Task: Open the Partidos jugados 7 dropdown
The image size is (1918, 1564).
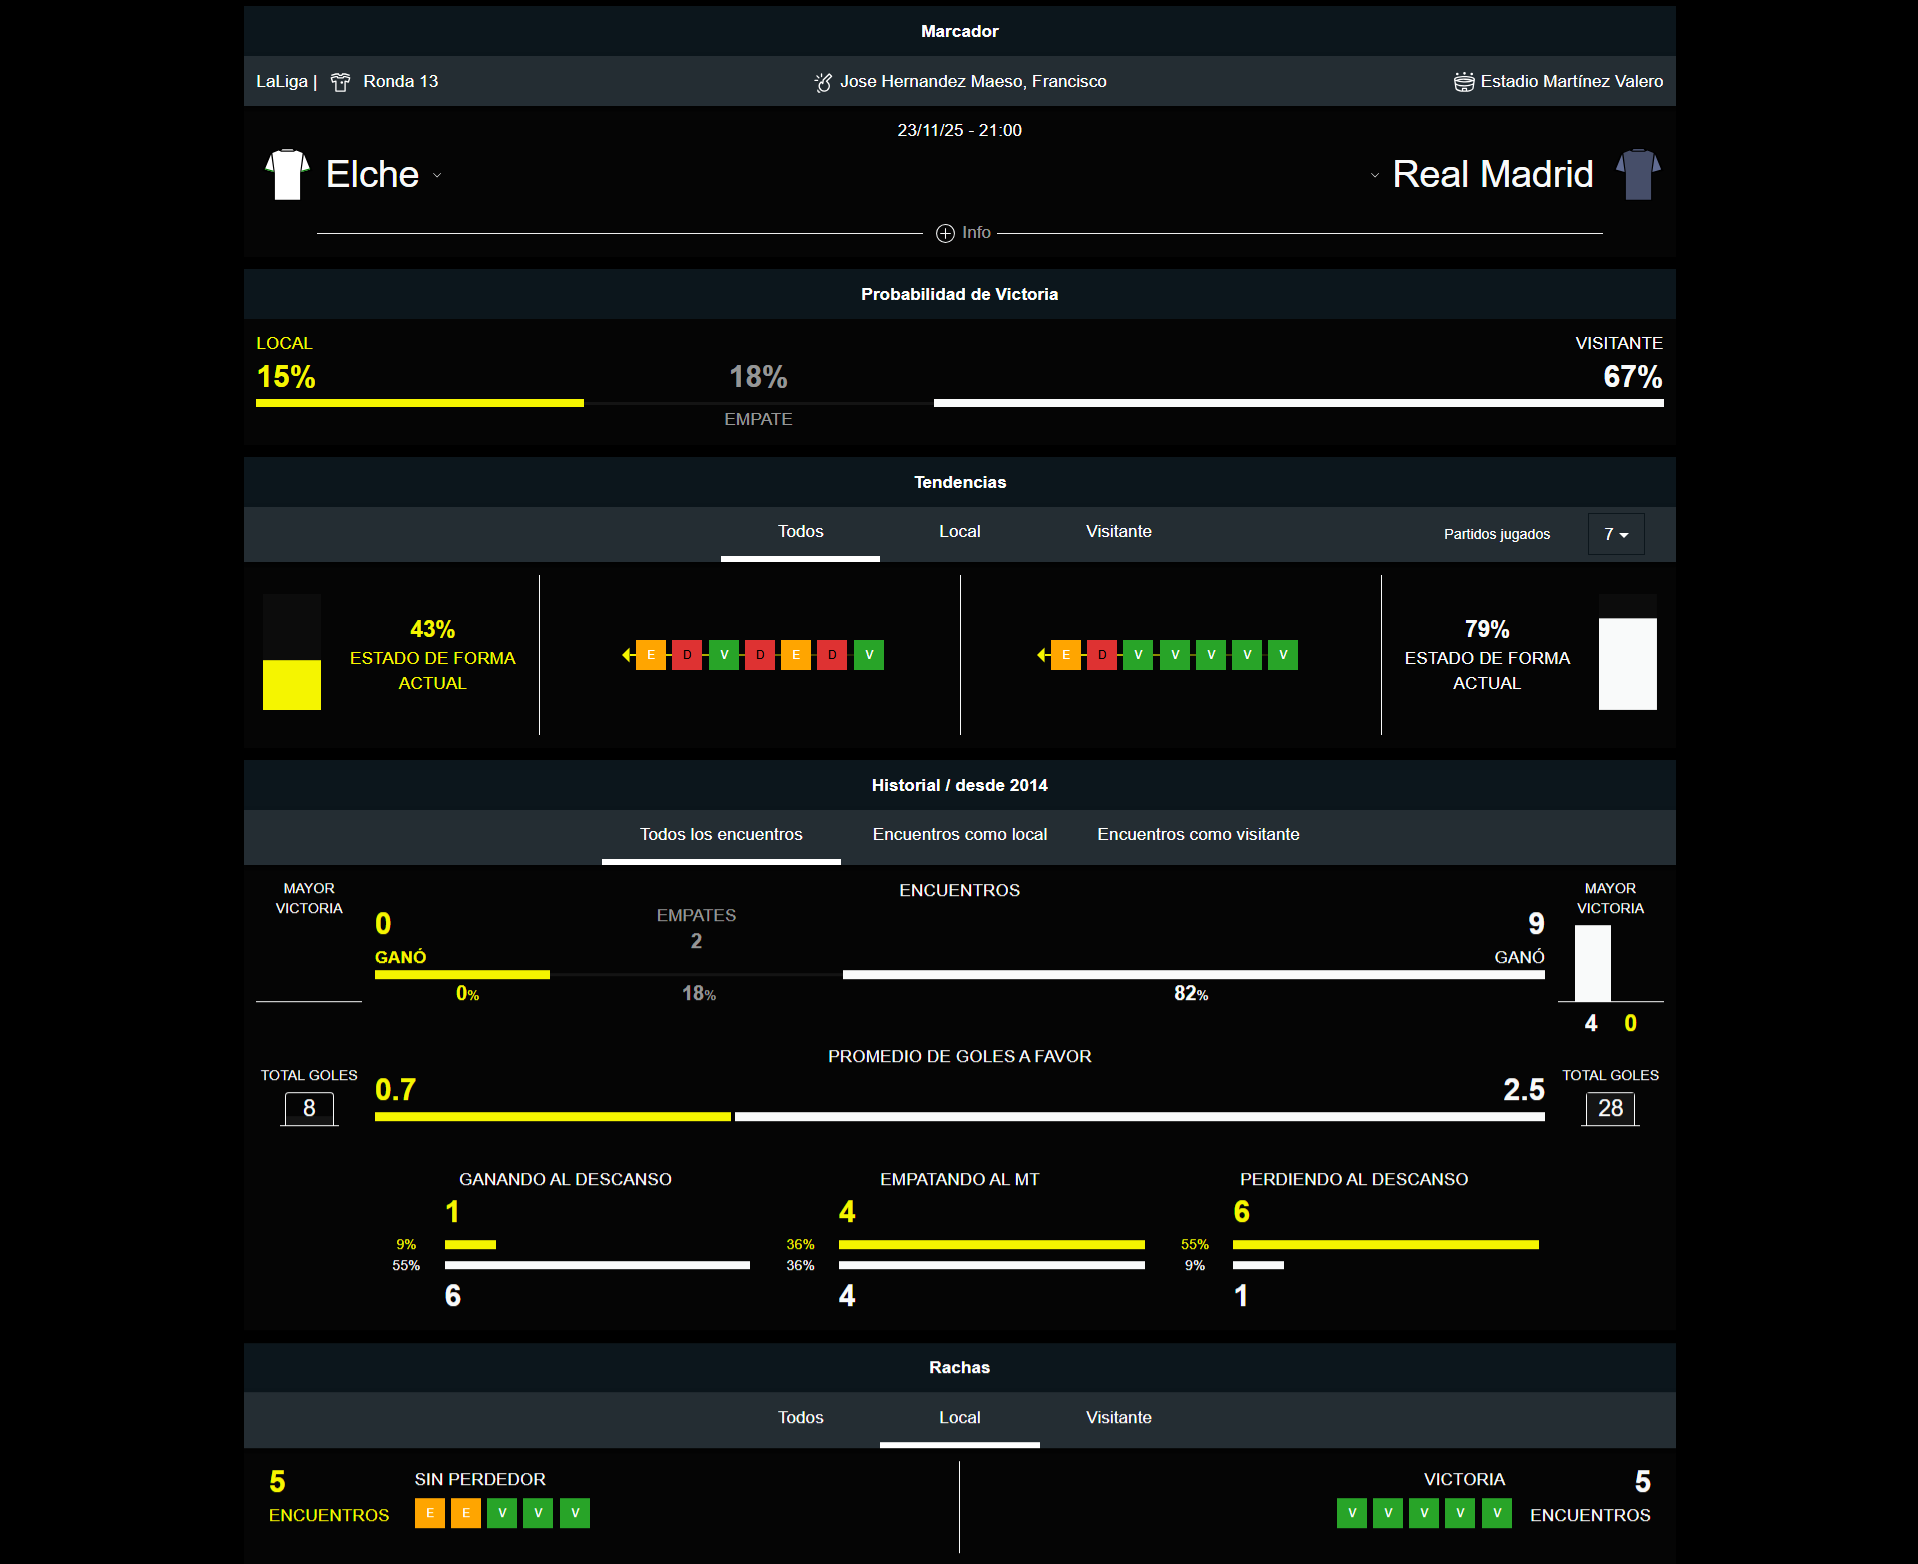Action: [1615, 534]
